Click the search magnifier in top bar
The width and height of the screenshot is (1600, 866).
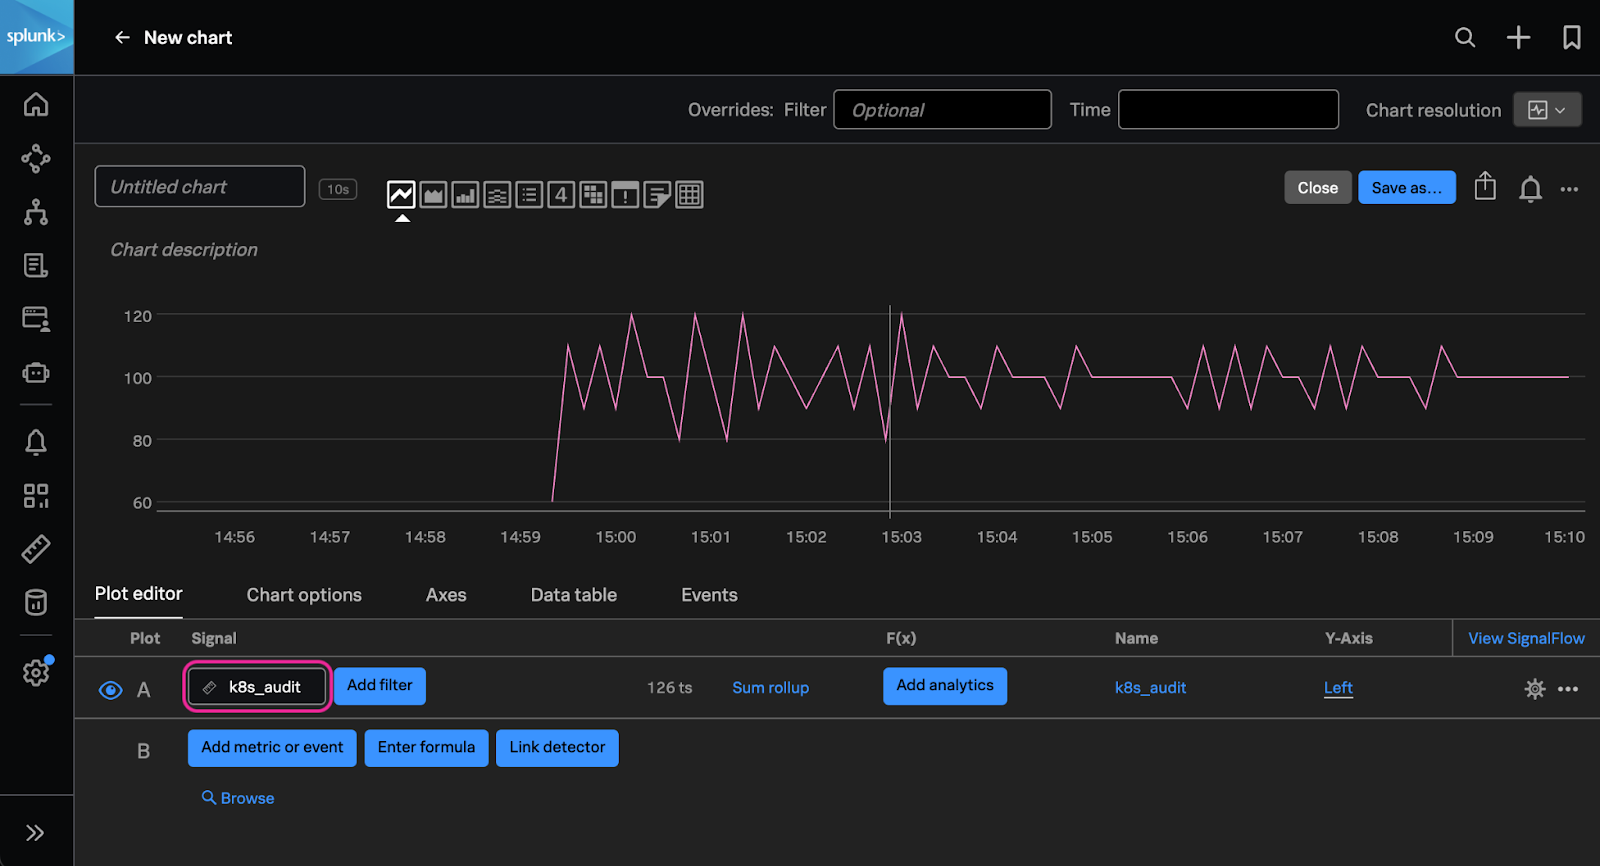point(1465,38)
